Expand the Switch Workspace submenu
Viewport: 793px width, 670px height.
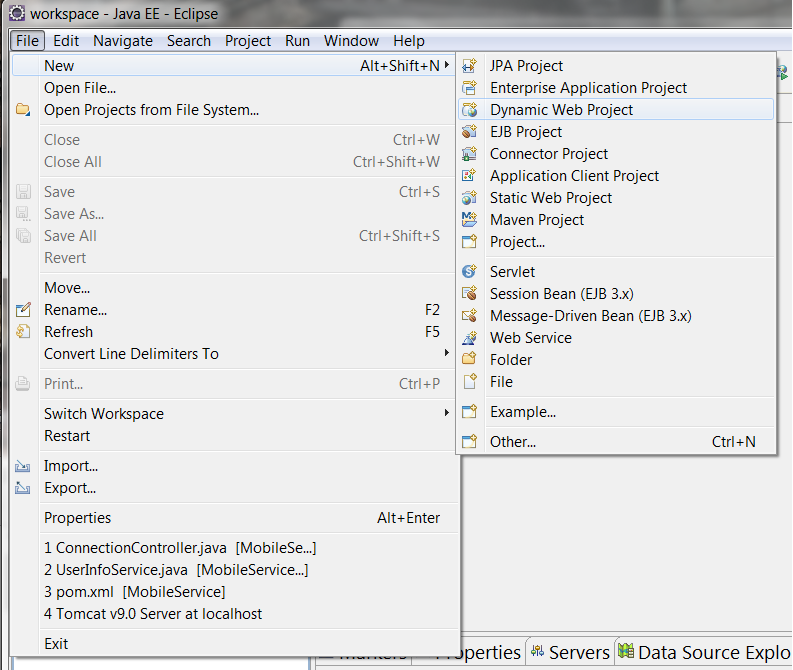[x=447, y=413]
